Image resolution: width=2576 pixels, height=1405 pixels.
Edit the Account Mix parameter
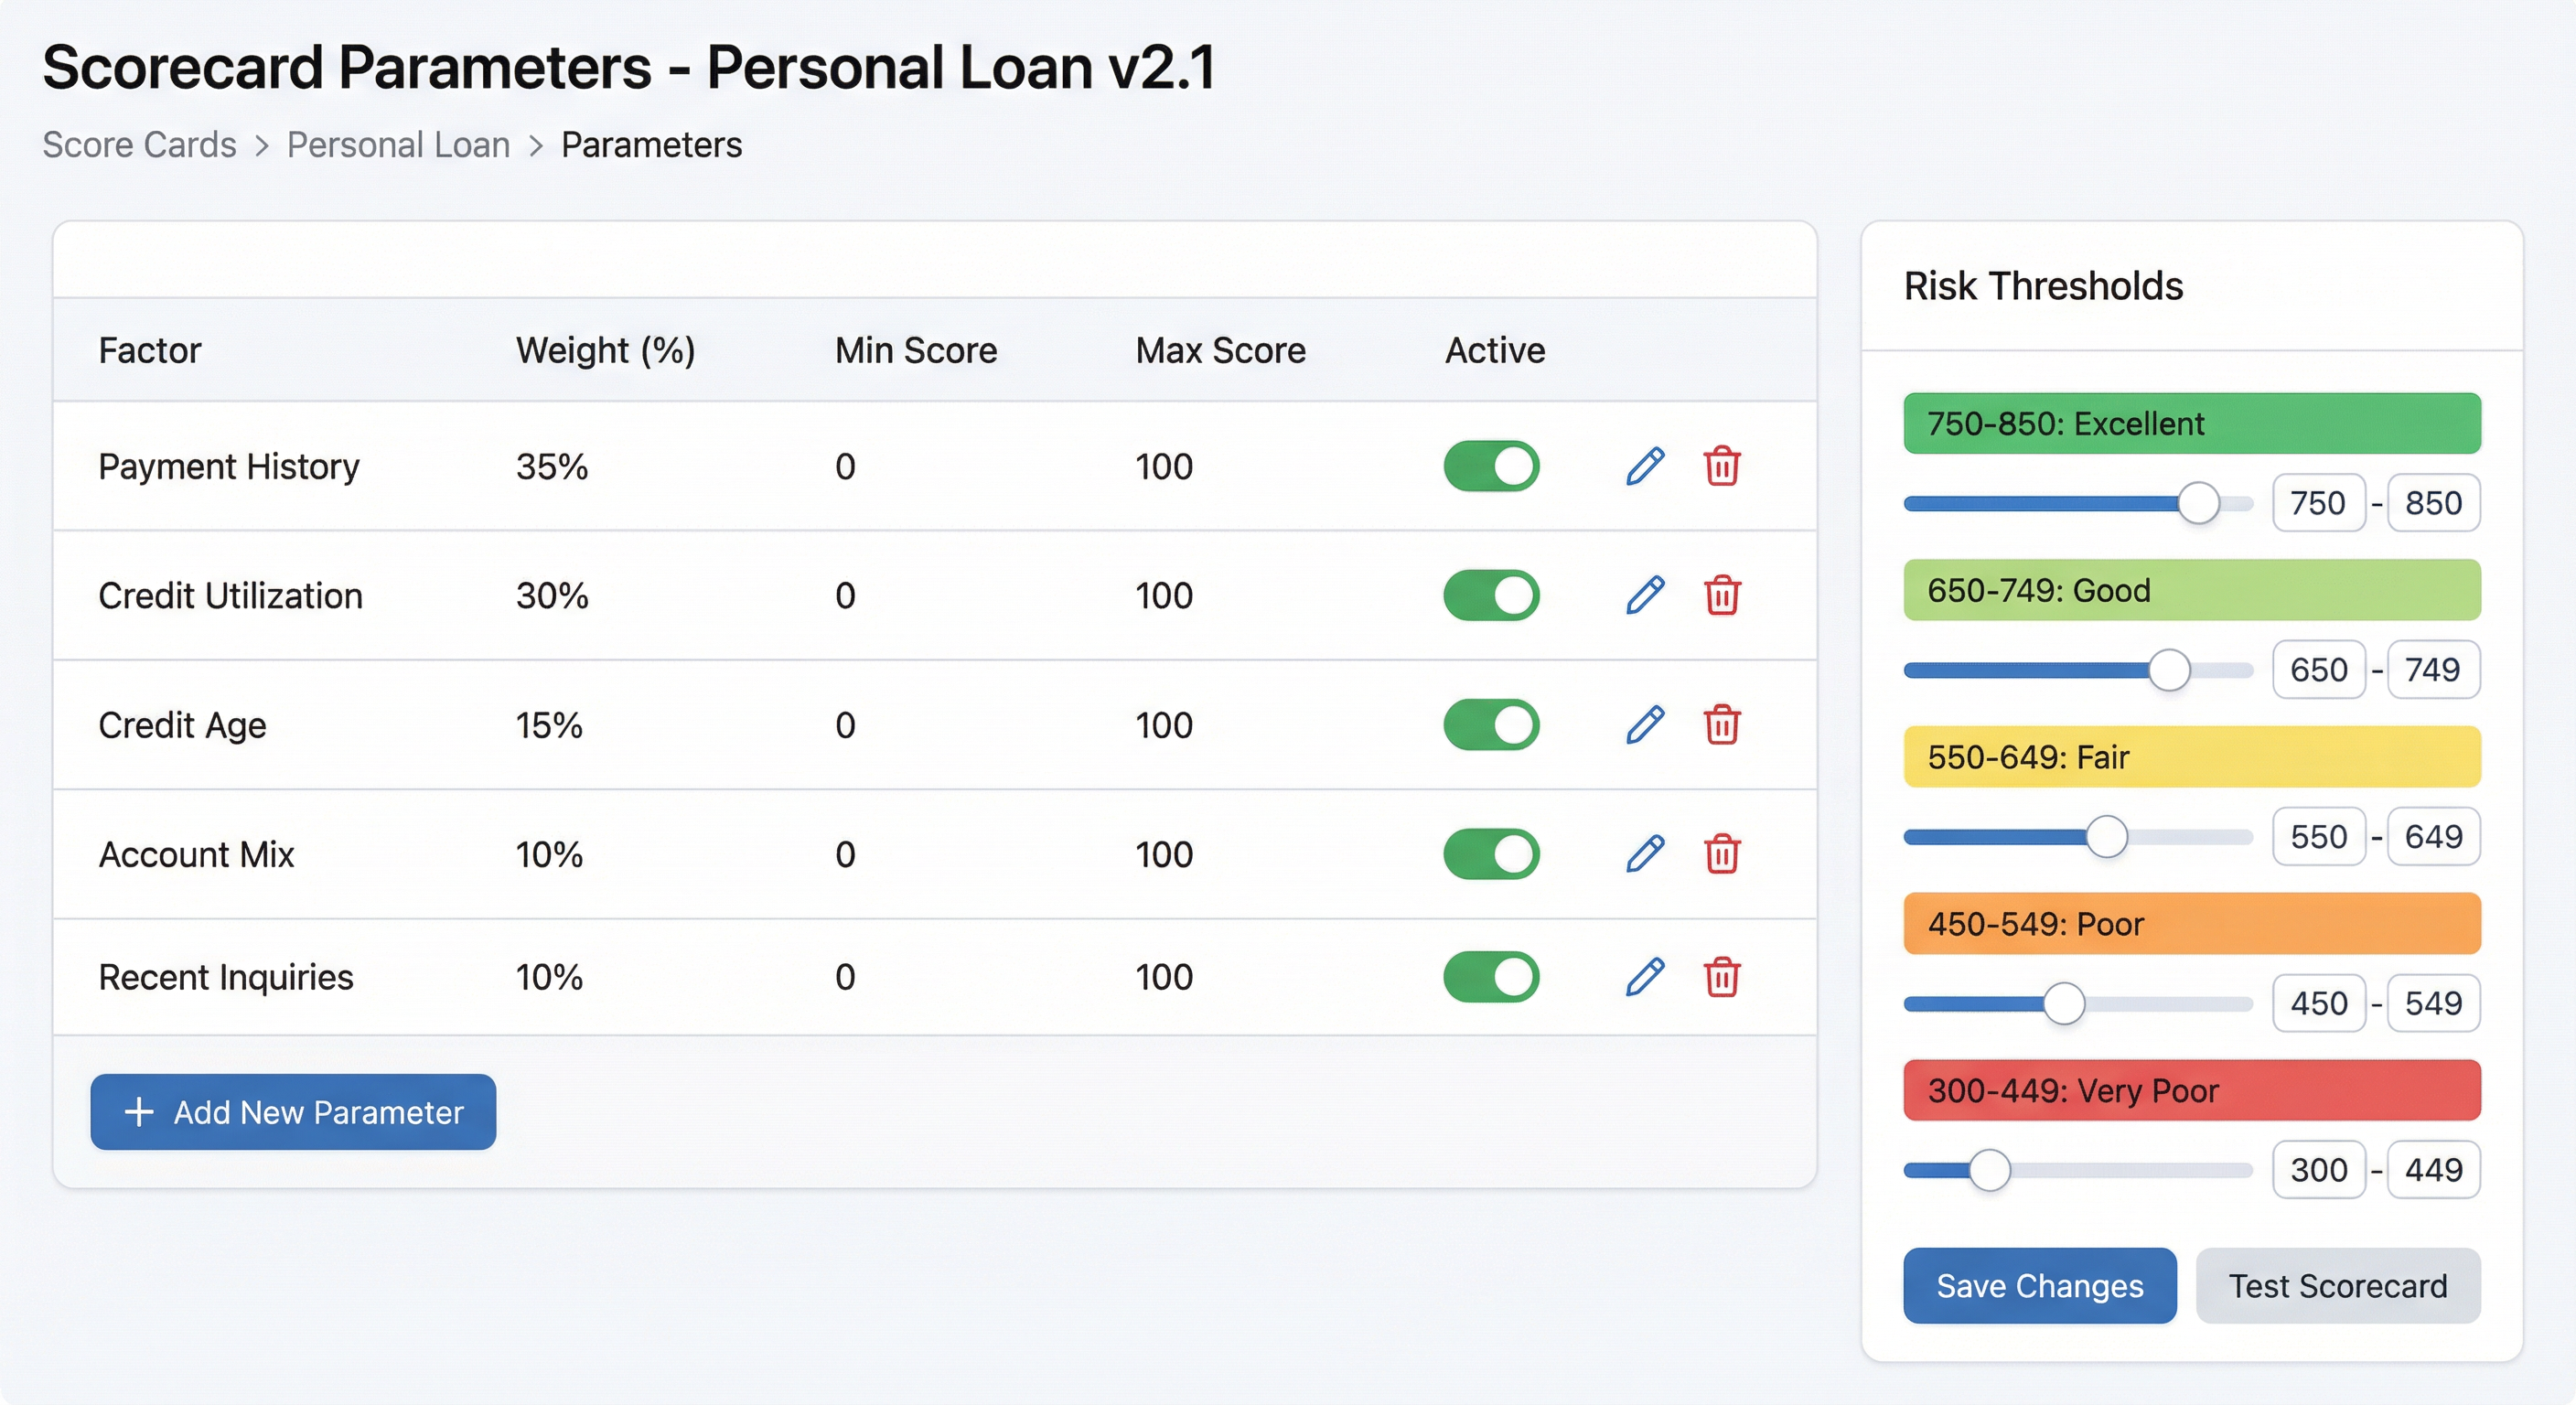1645,854
